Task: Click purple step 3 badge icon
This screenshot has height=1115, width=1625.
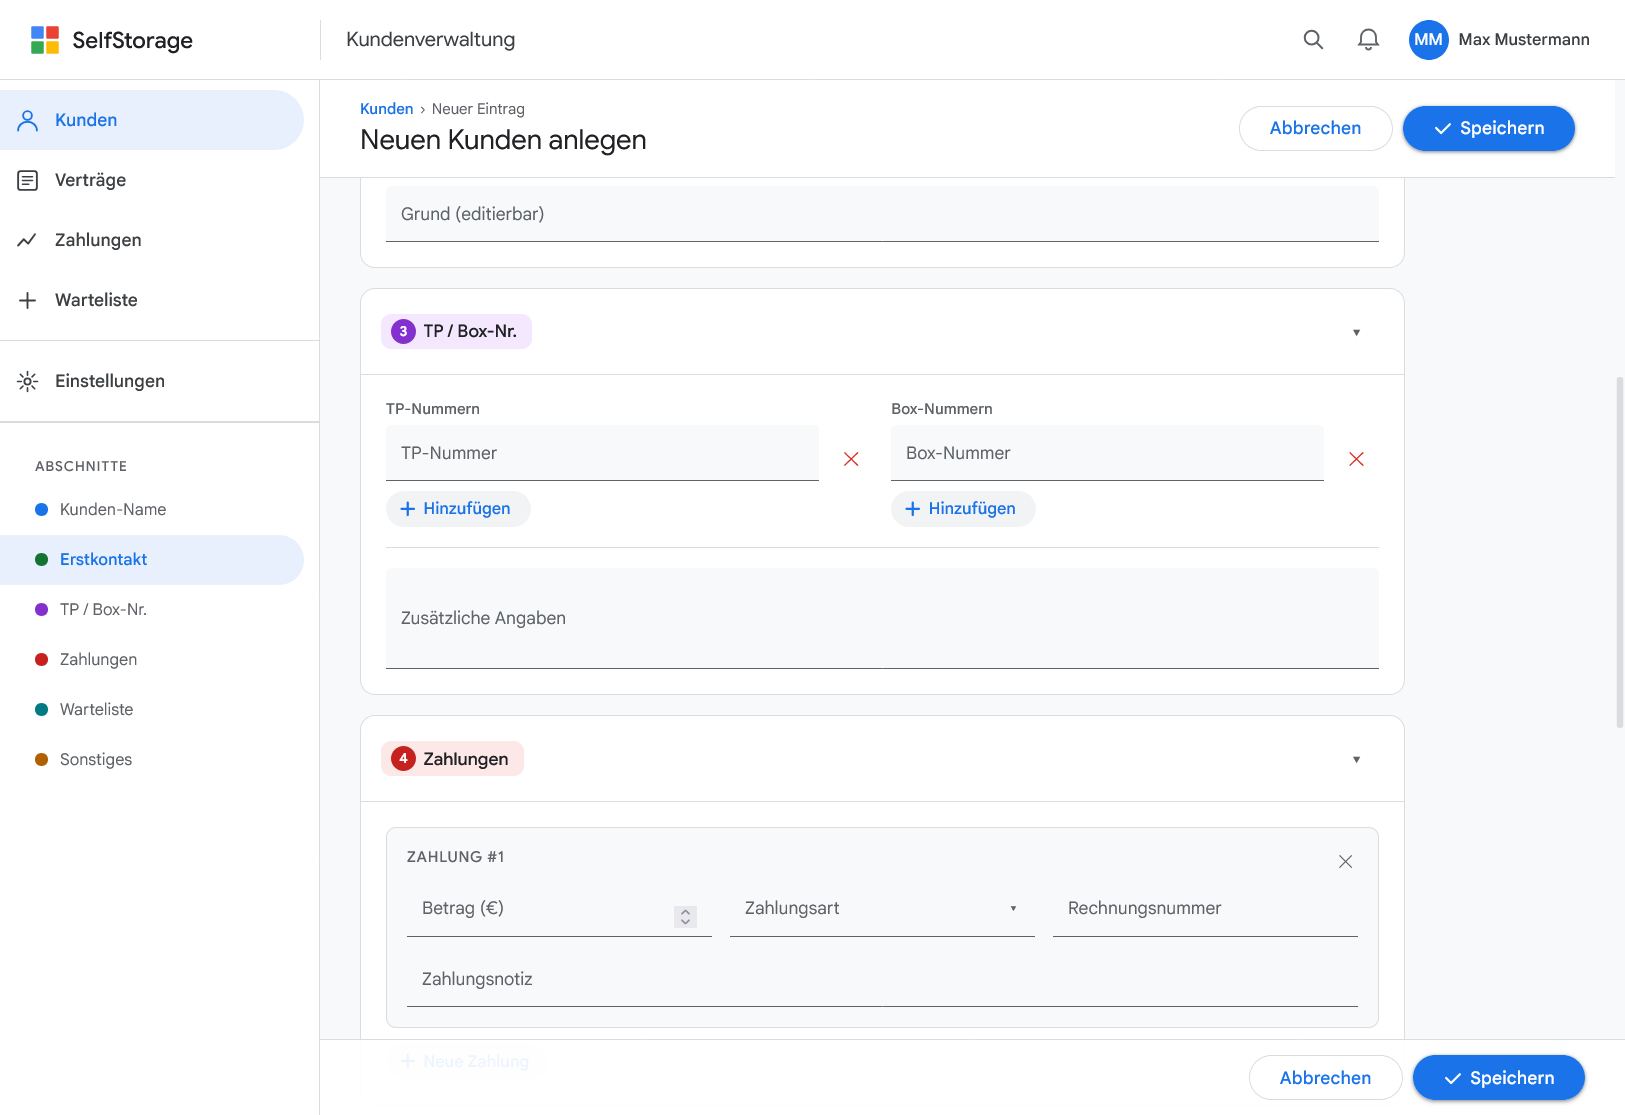Action: 403,331
